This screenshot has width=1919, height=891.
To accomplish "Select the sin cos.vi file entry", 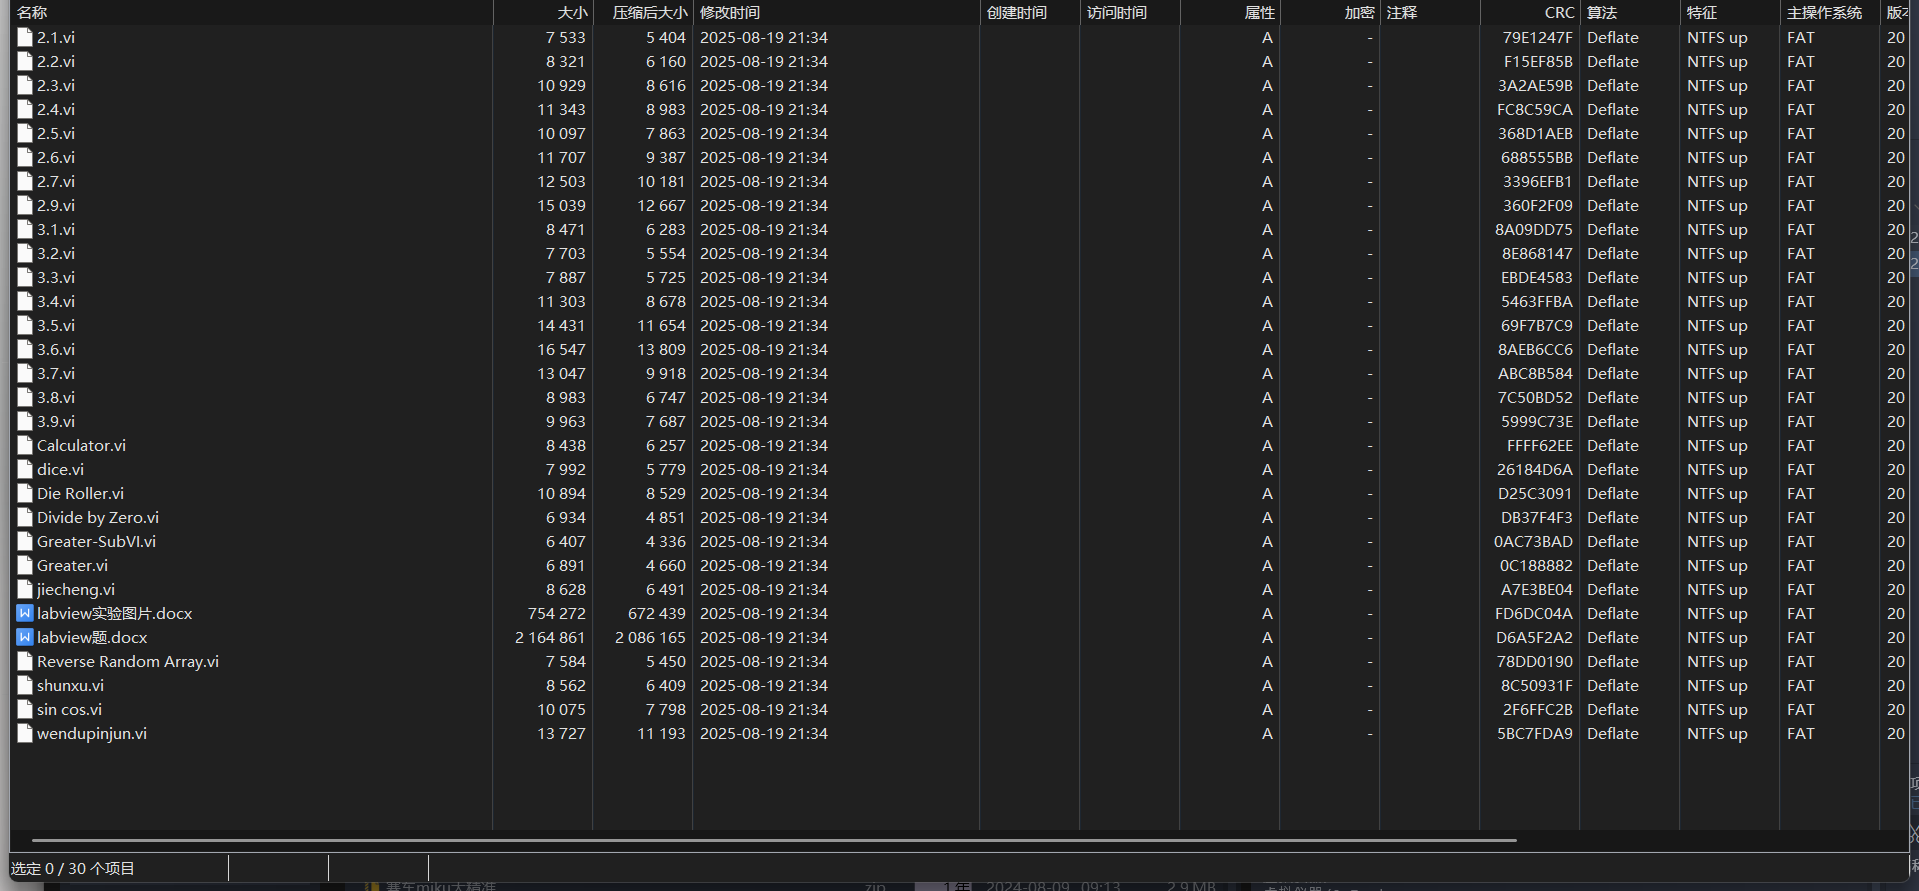I will 69,709.
